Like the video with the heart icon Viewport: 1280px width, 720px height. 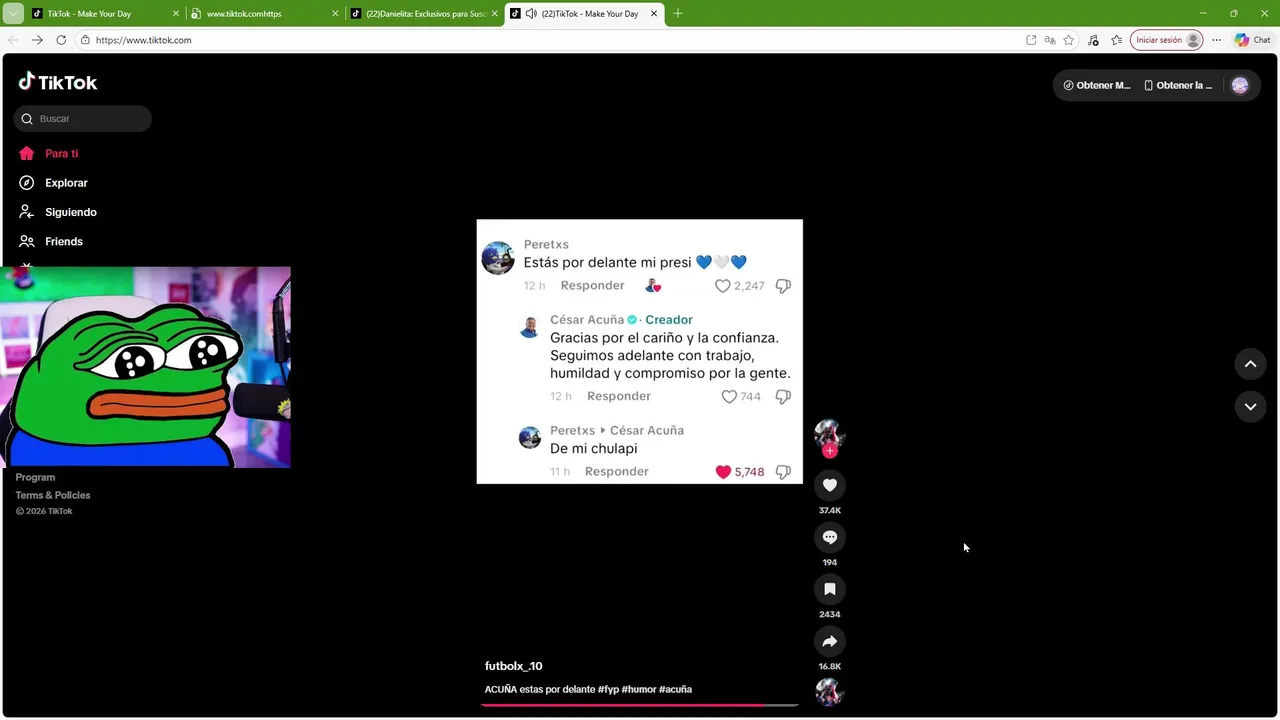point(829,485)
